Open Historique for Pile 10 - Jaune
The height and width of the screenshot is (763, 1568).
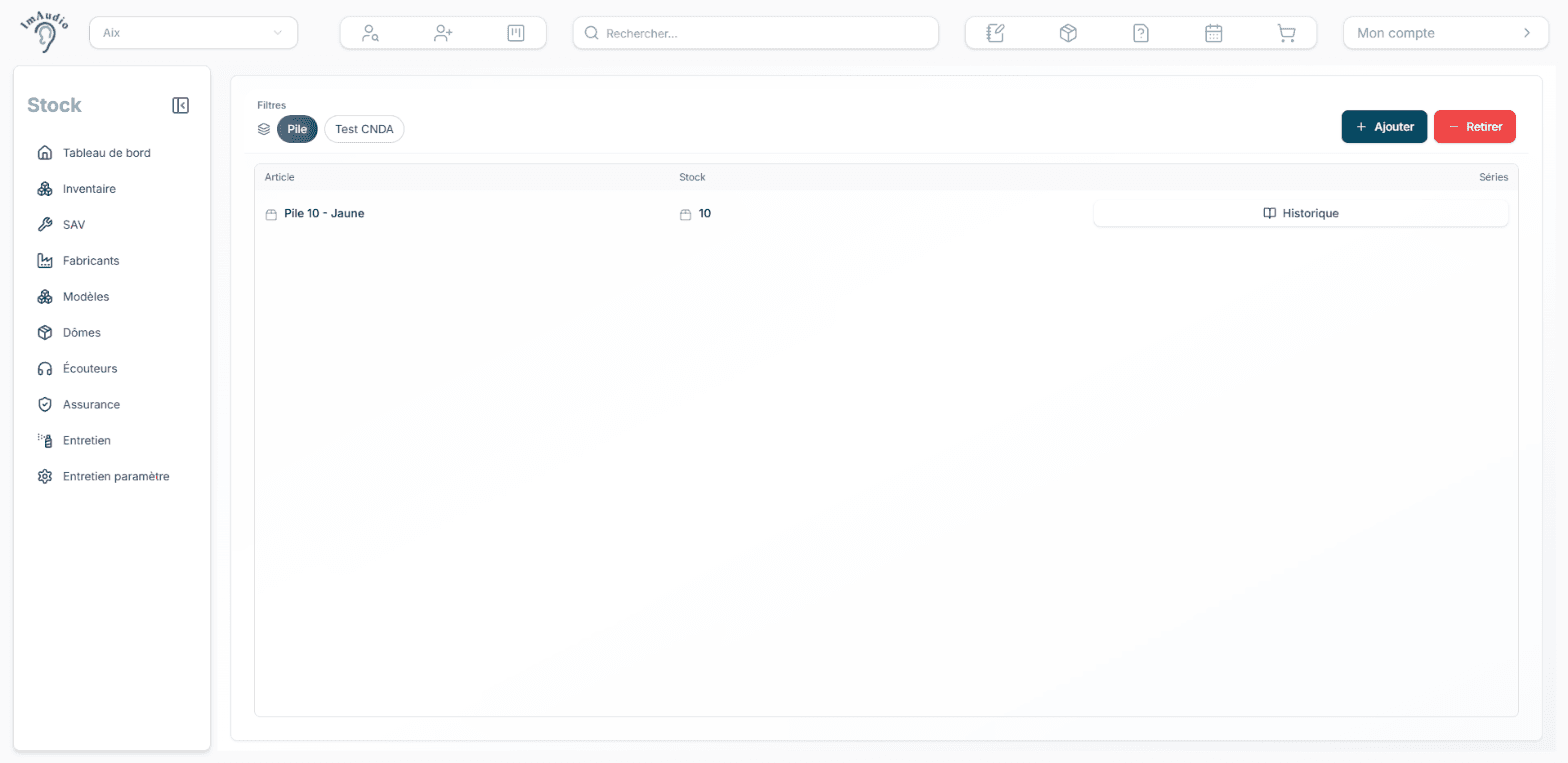click(1300, 213)
